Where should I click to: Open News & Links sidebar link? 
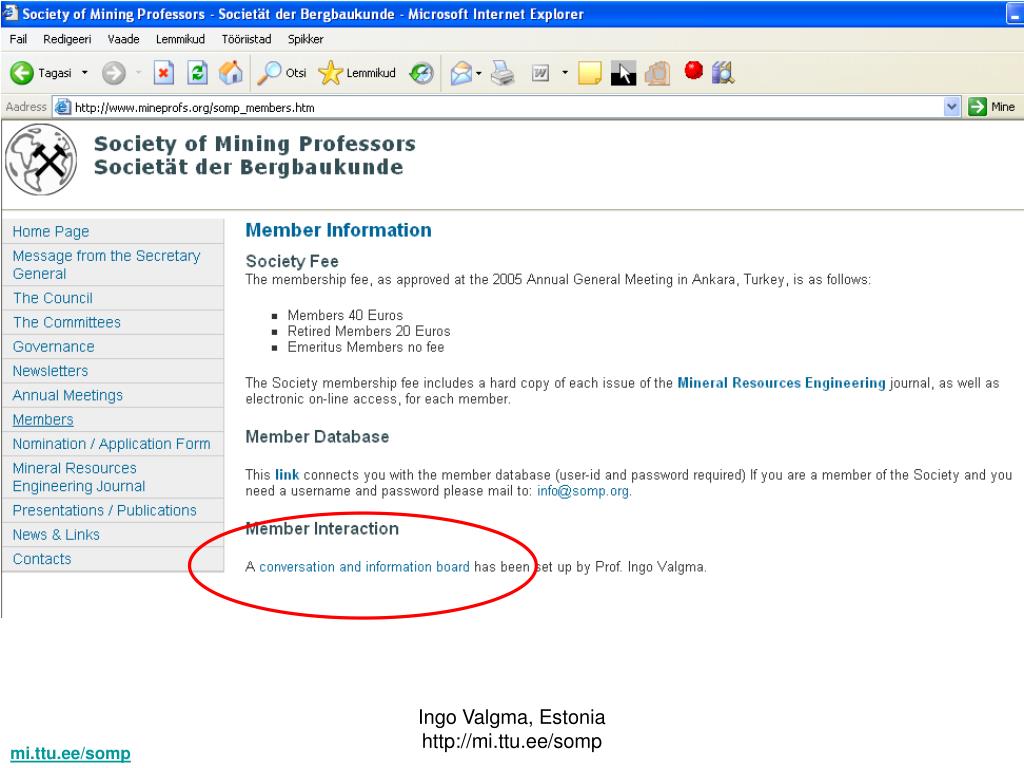(56, 535)
